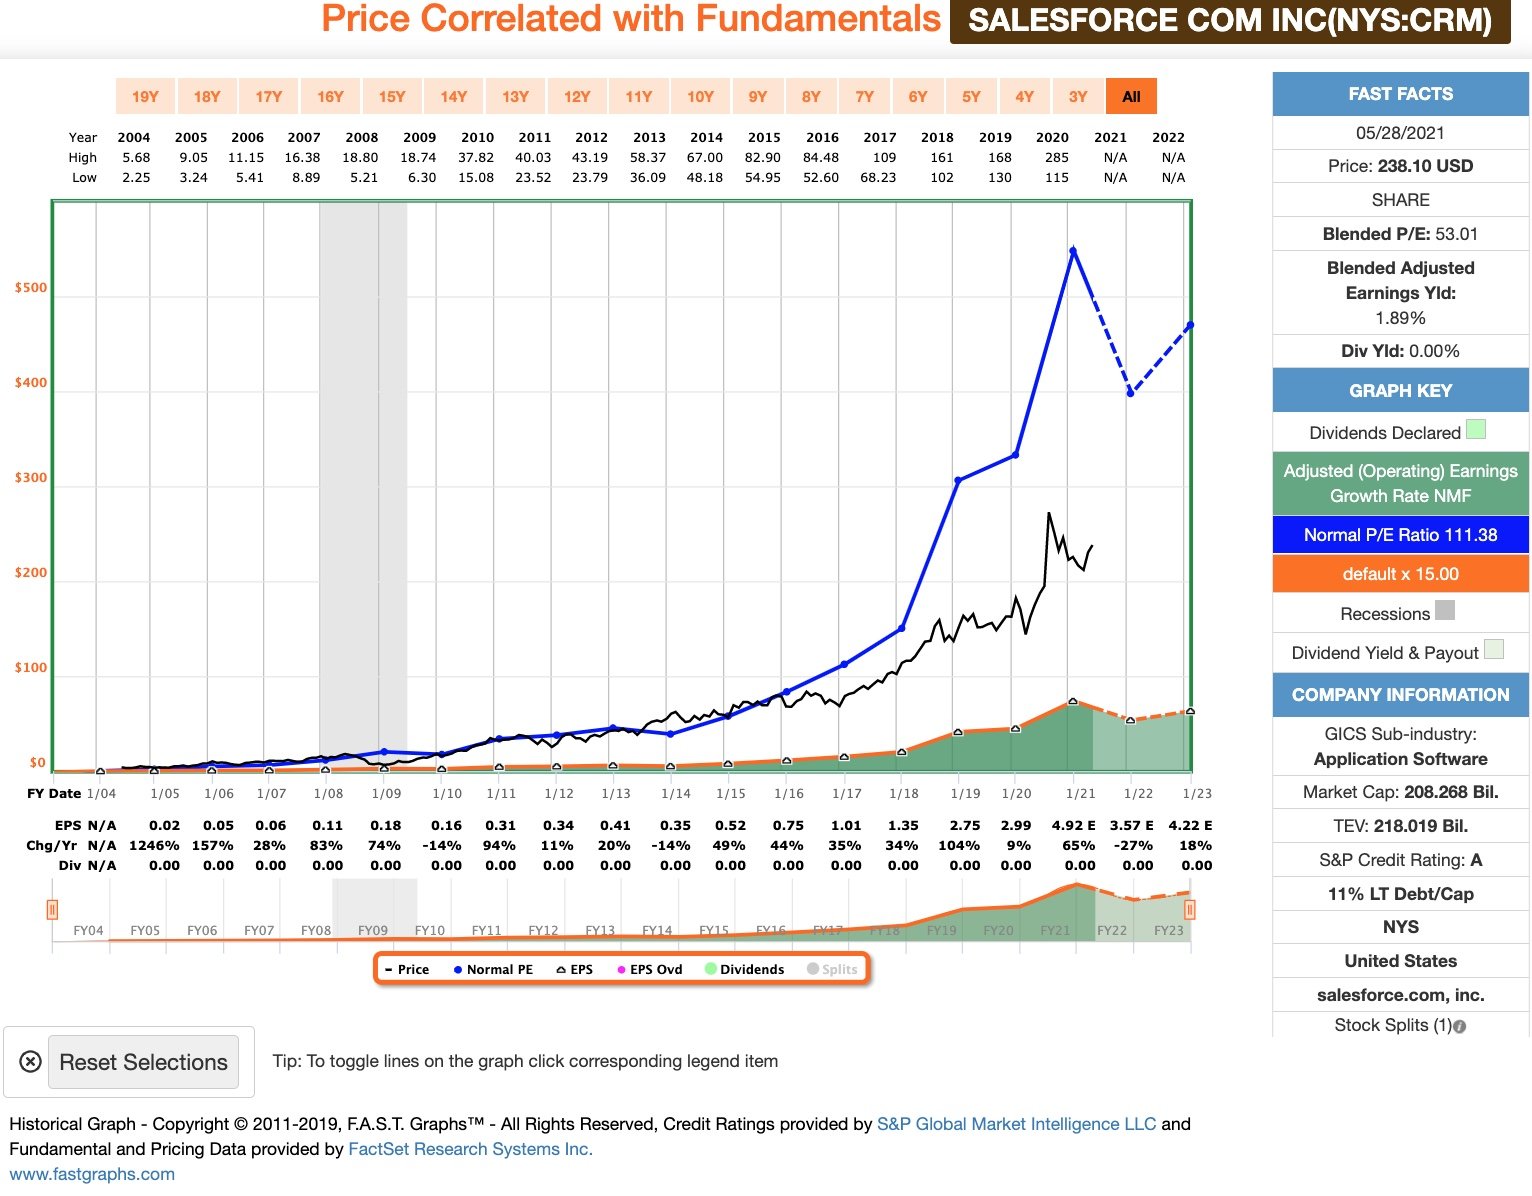Image resolution: width=1532 pixels, height=1196 pixels.
Task: Select the 10Y time range tab
Action: 700,97
